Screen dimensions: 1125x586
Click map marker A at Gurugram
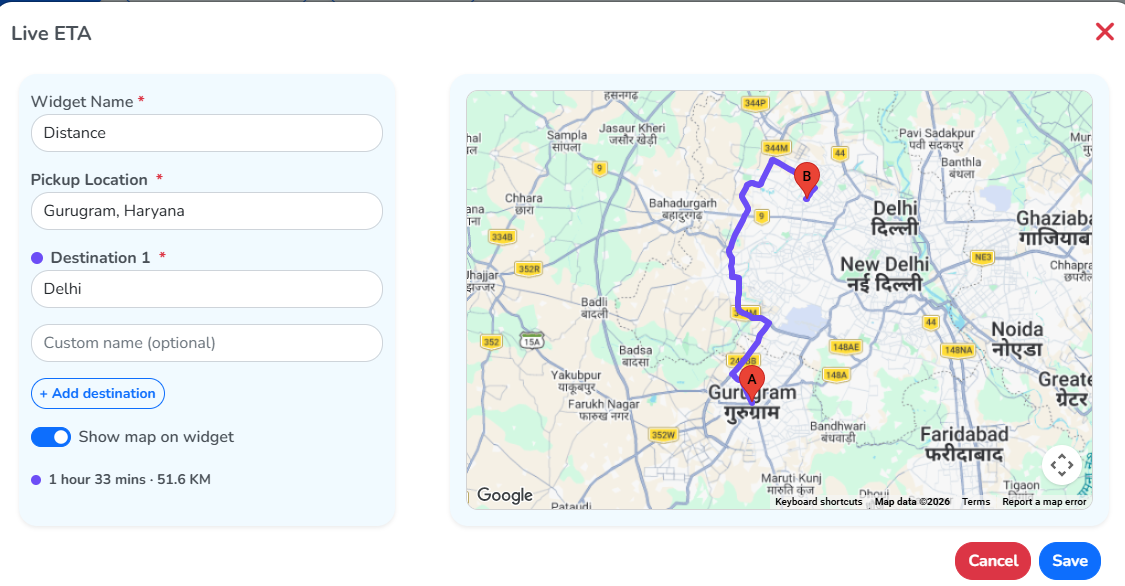(752, 384)
